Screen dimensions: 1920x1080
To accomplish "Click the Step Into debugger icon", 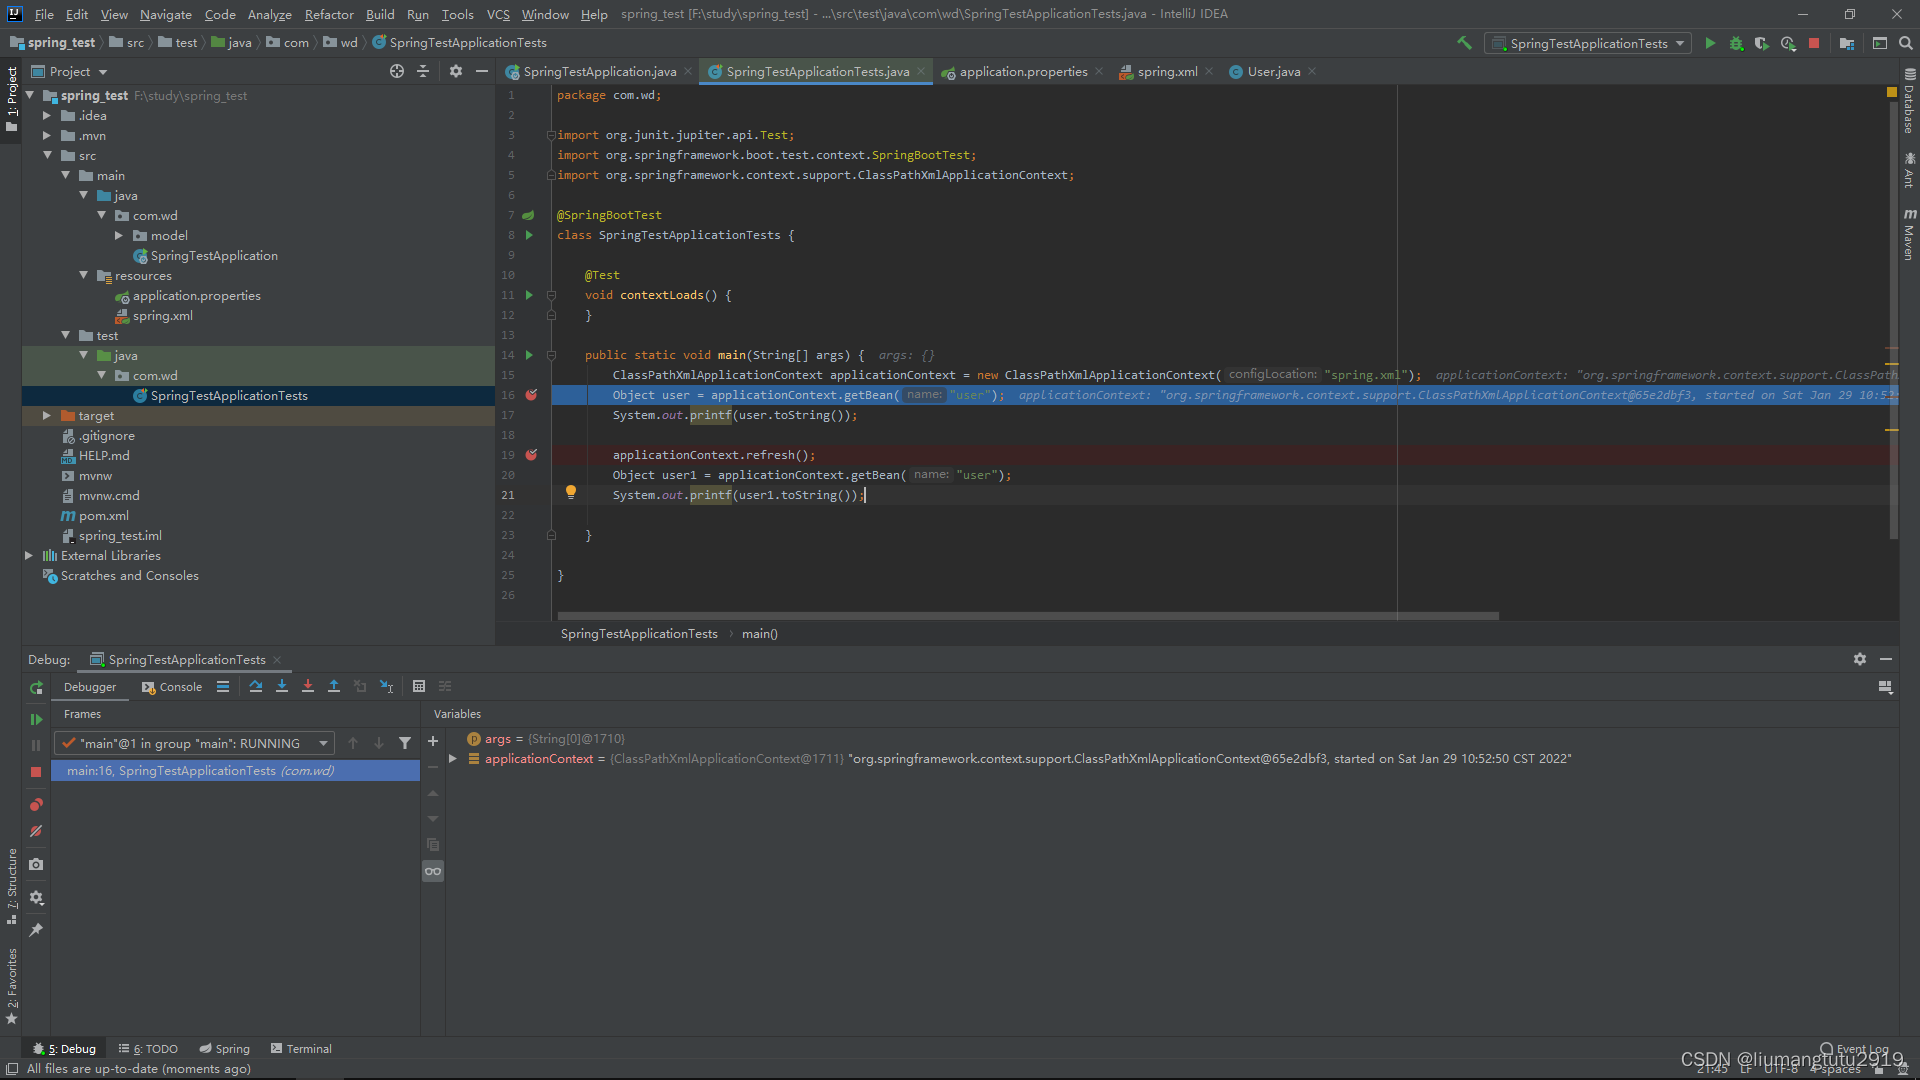I will [282, 687].
